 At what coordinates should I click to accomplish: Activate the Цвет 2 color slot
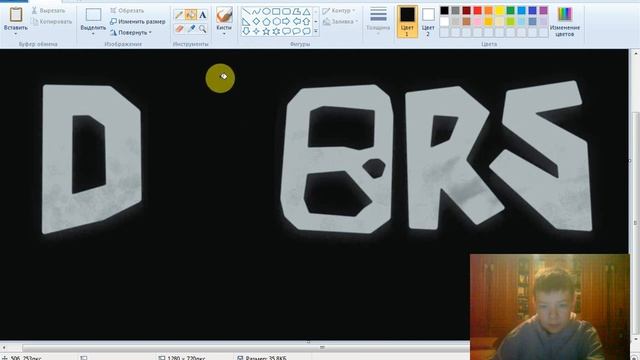click(428, 22)
